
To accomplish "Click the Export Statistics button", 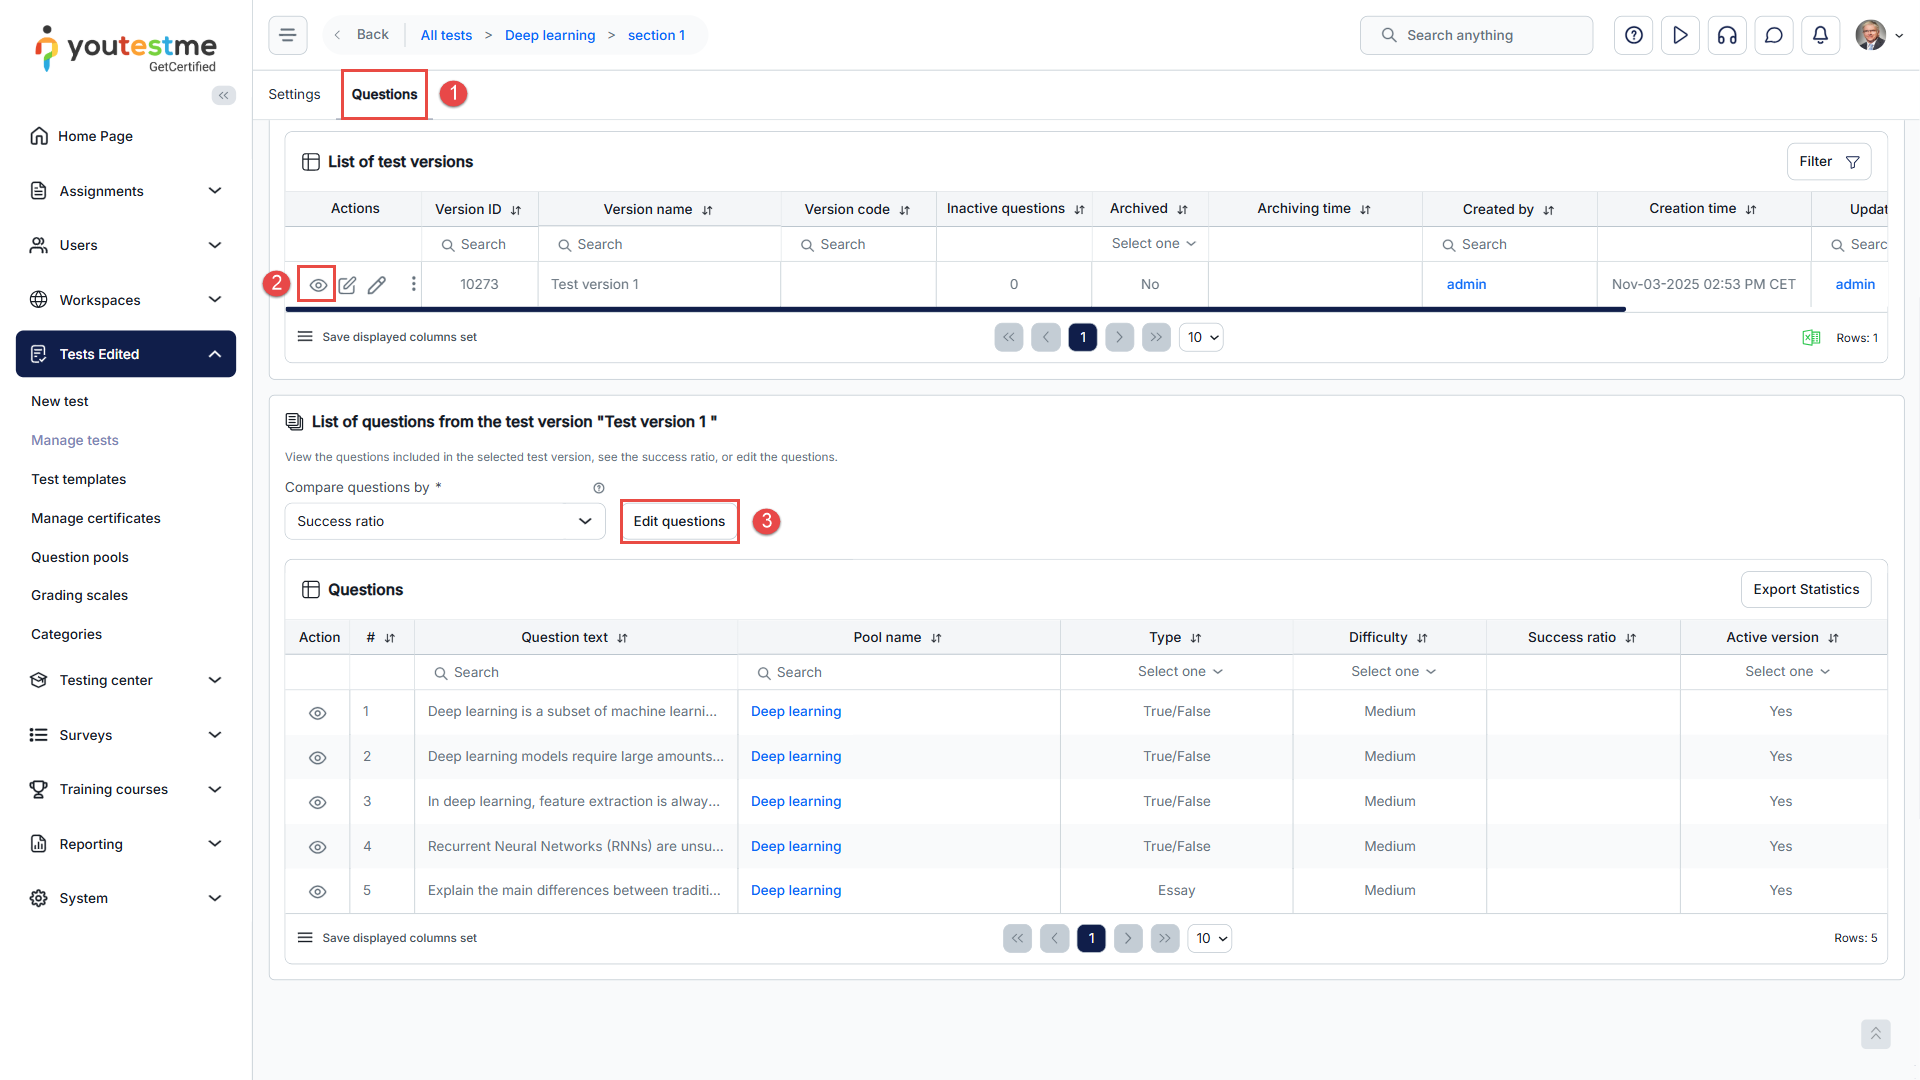I will [1805, 589].
